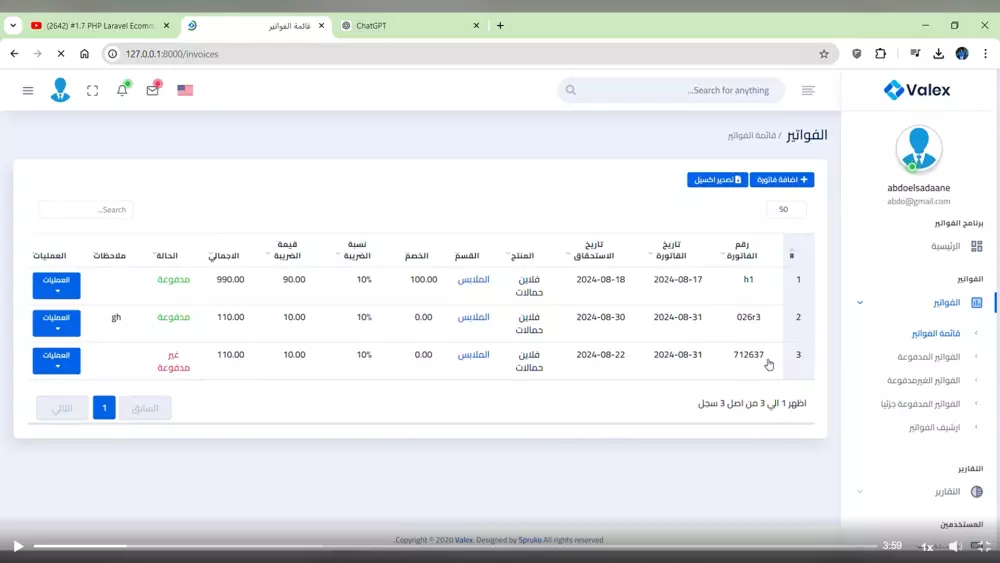Go to pagination page 1
Viewport: 1000px width, 563px height.
click(104, 407)
